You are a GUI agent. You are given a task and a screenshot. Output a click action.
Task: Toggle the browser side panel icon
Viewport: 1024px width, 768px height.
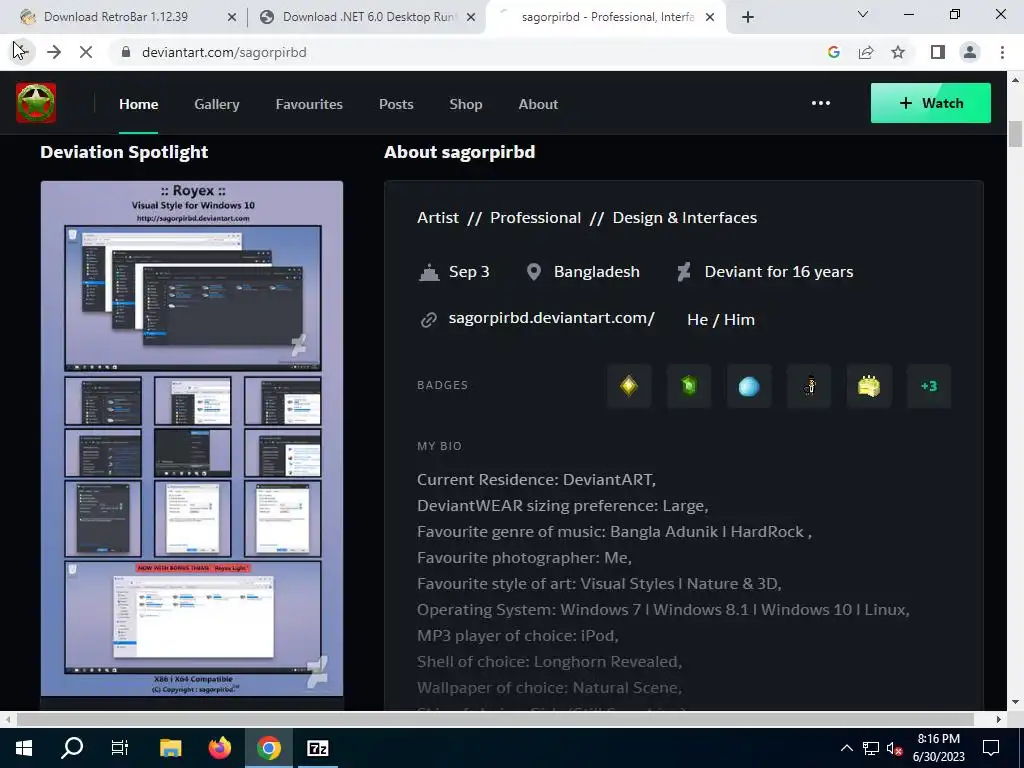pos(938,52)
